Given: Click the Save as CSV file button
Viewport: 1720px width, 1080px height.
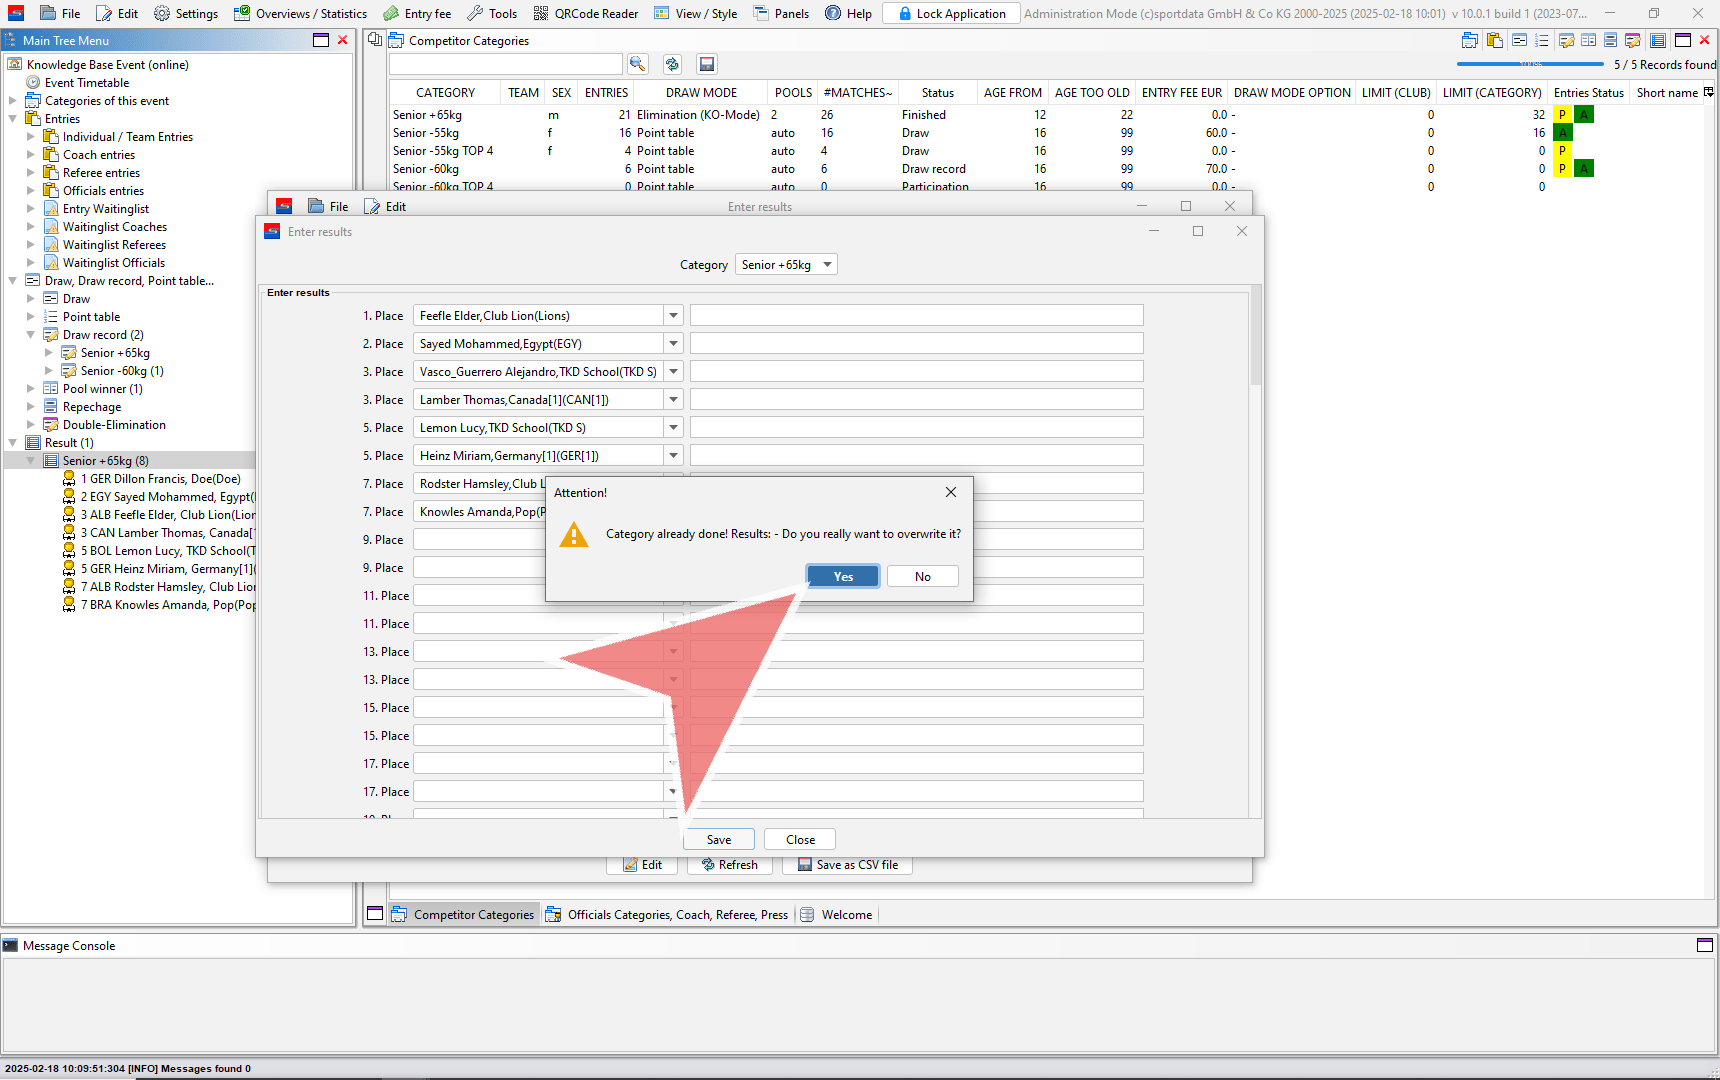Looking at the screenshot, I should pos(847,865).
